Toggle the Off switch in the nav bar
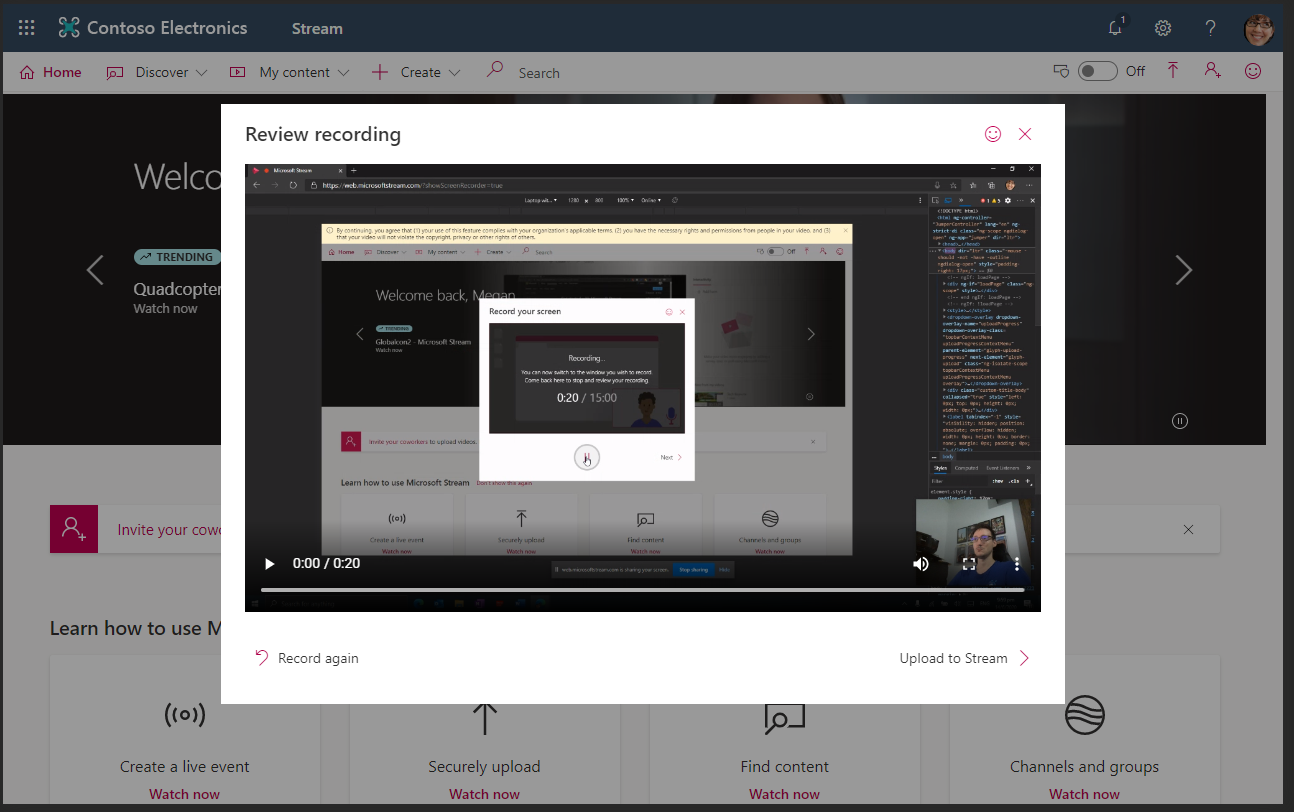 coord(1097,71)
